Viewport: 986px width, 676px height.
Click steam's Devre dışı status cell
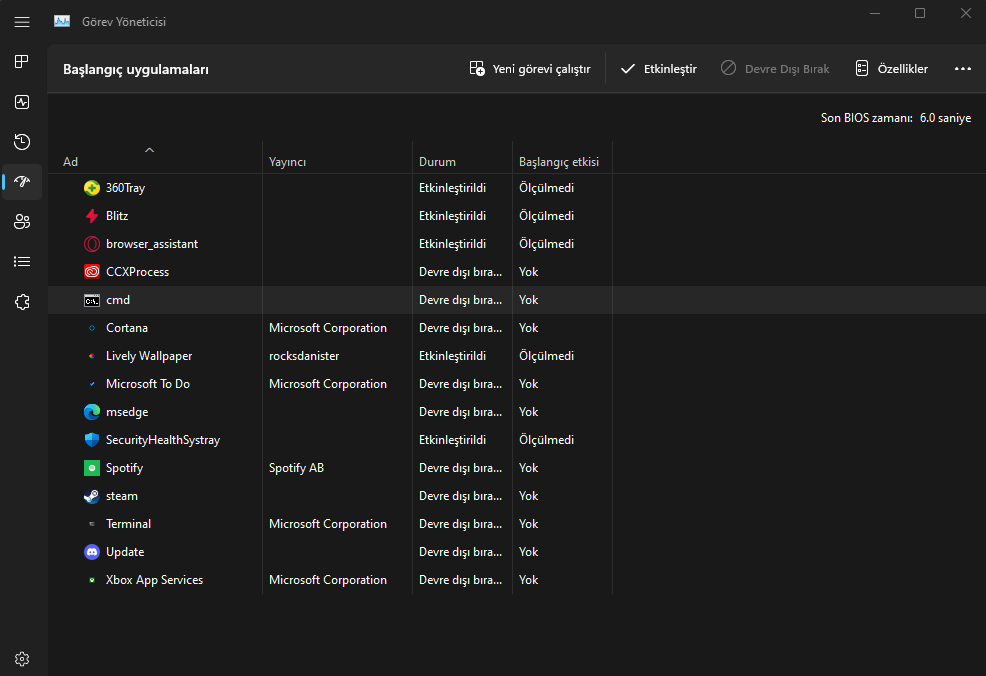pyautogui.click(x=460, y=496)
